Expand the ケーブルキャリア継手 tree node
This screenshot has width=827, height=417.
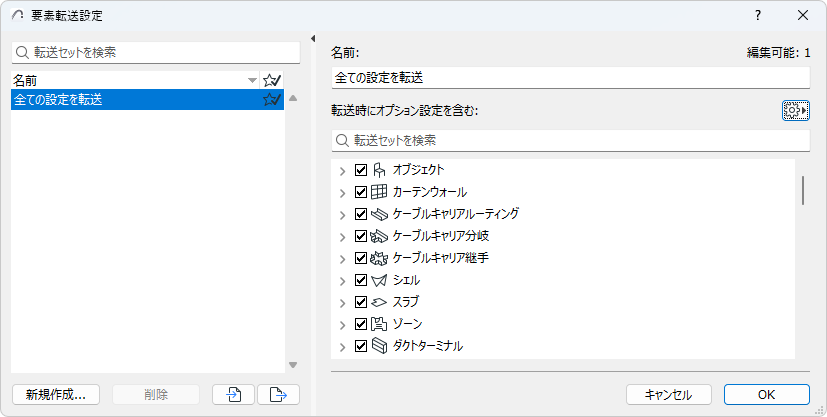click(x=343, y=258)
